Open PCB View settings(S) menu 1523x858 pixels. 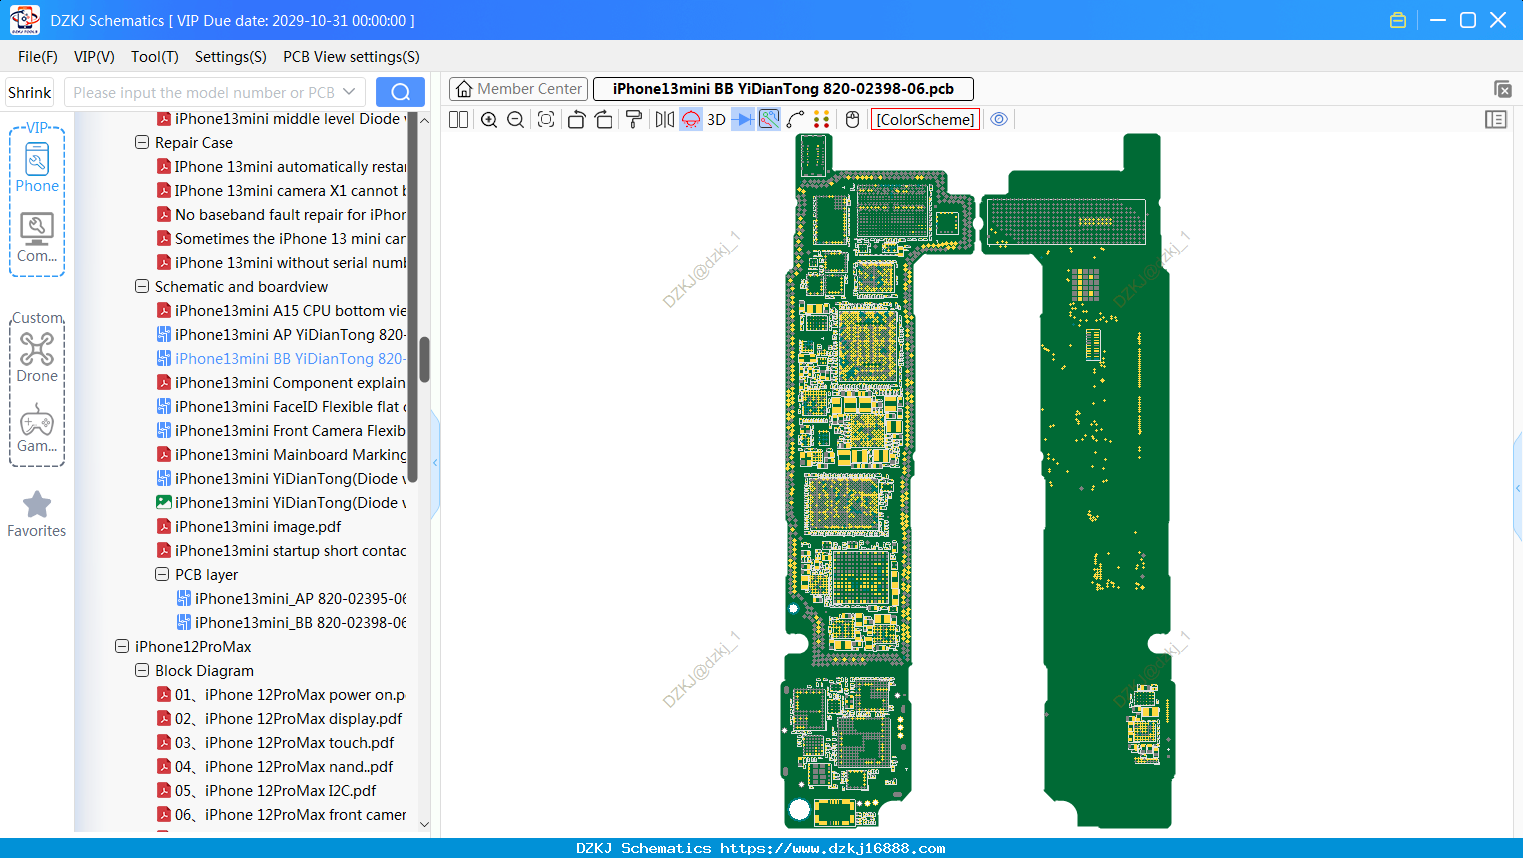coord(351,57)
